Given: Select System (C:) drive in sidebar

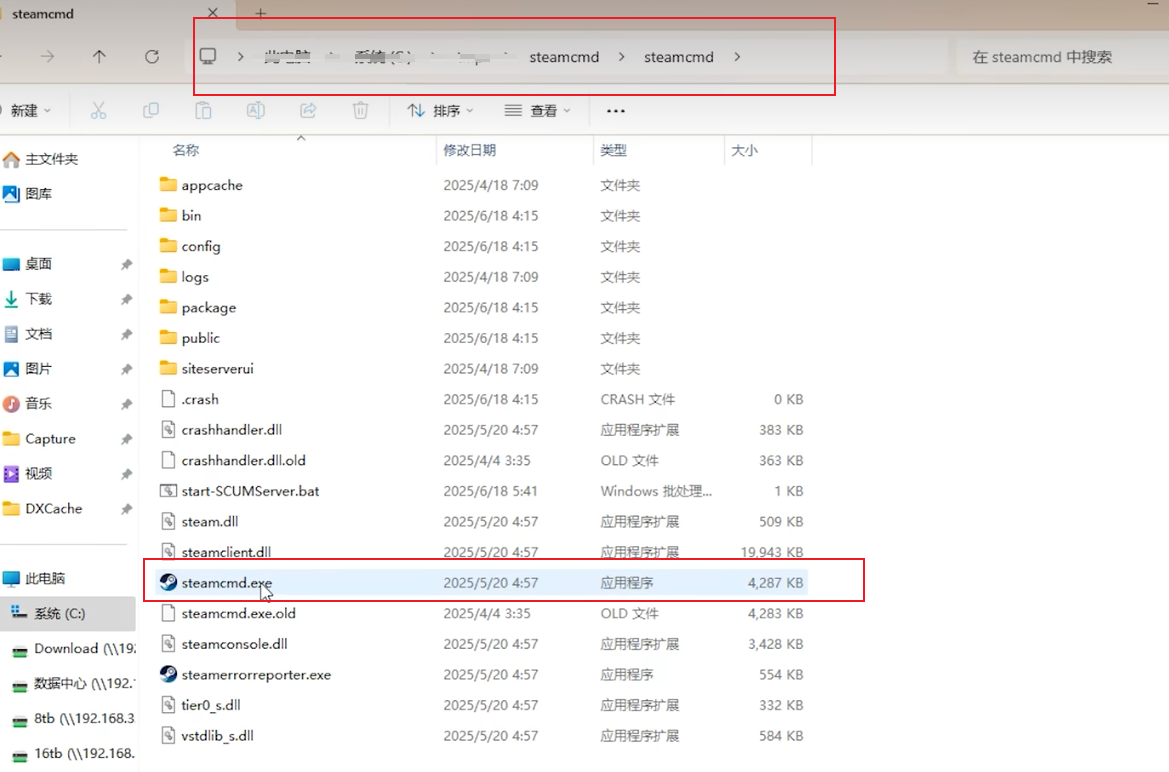Looking at the screenshot, I should coord(68,614).
